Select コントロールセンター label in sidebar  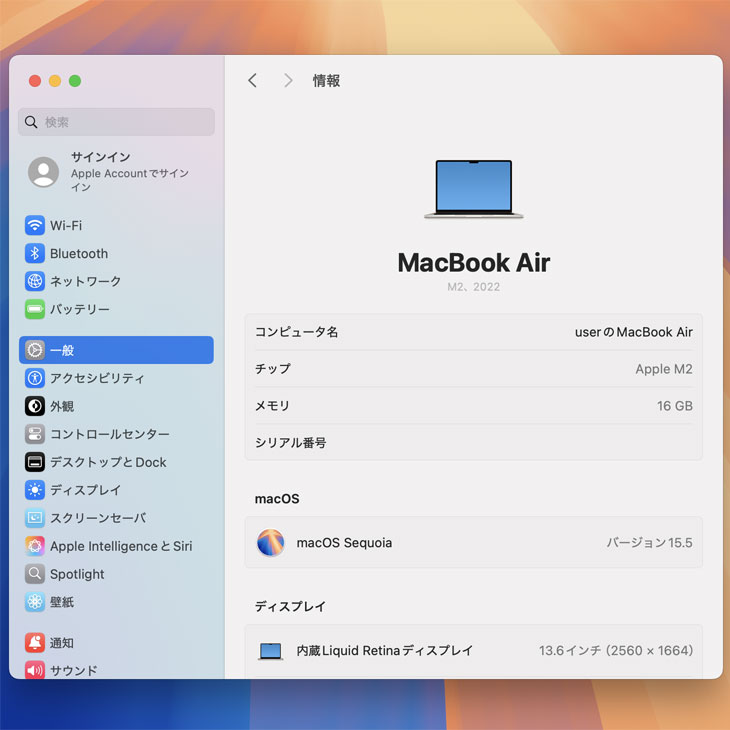click(110, 434)
